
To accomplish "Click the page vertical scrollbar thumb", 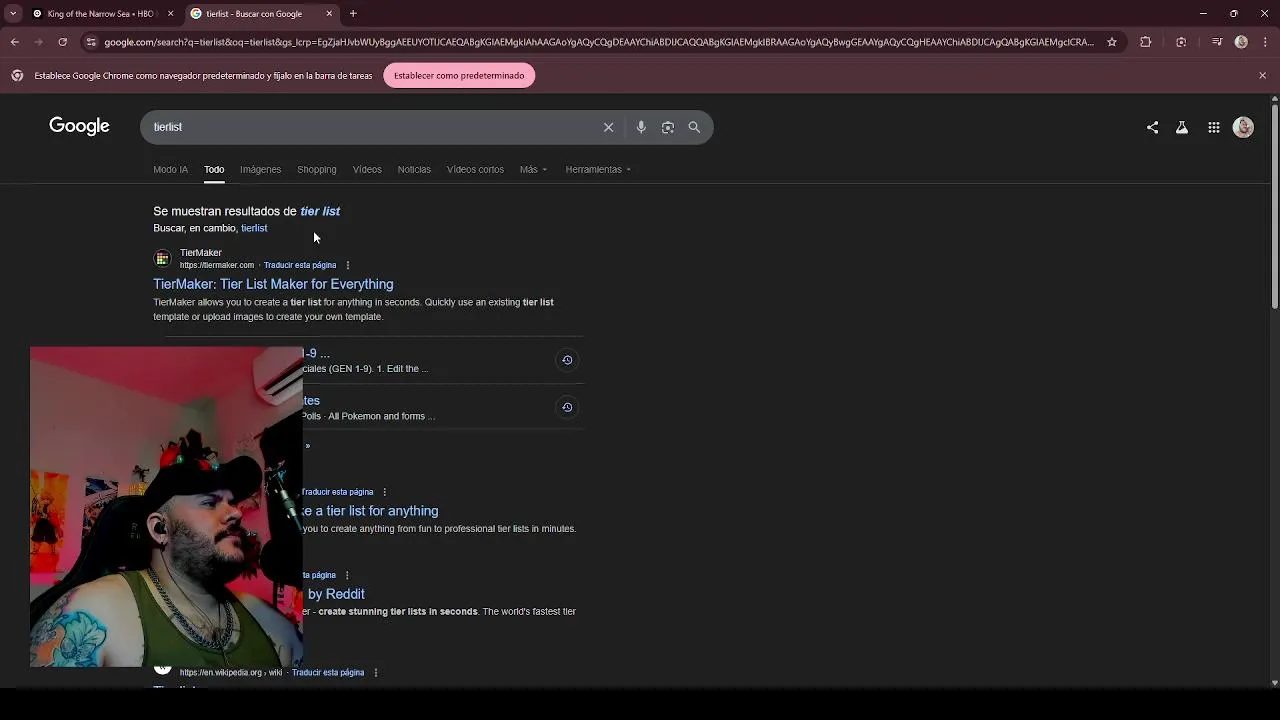I will point(1274,205).
